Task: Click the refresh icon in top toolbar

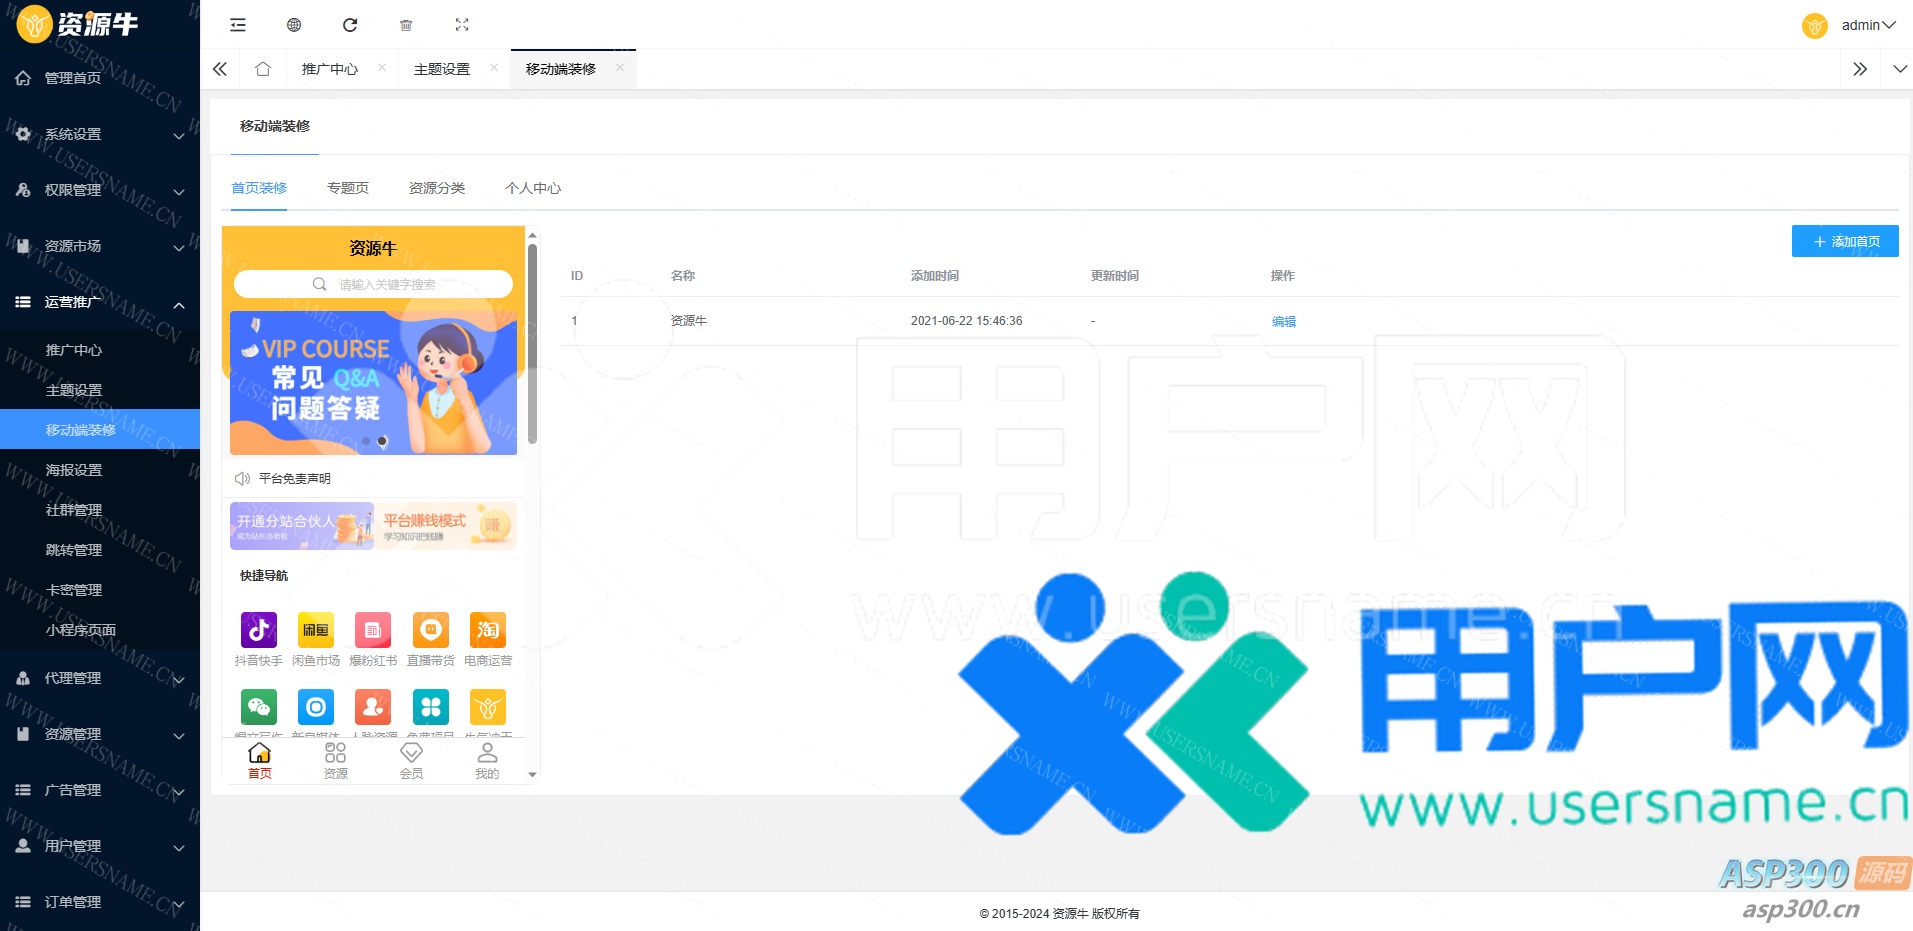Action: click(x=350, y=25)
